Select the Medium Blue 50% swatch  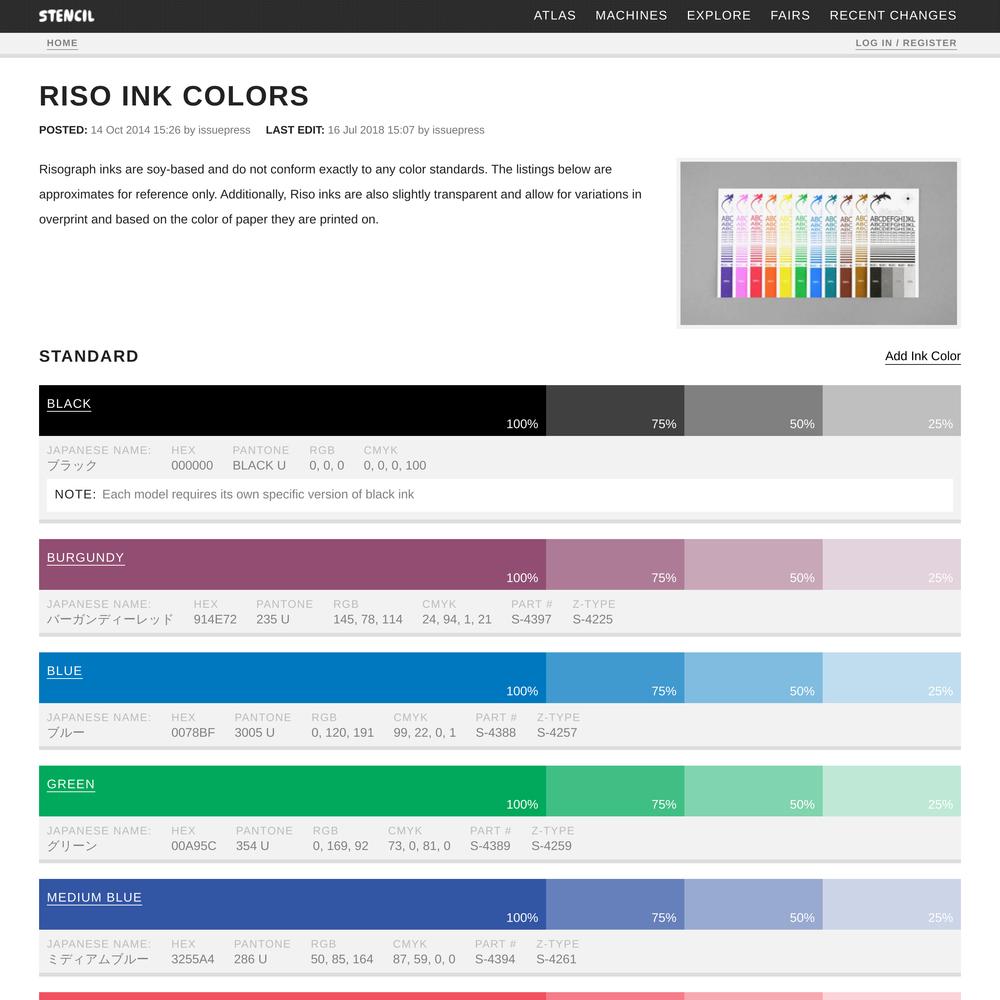coord(753,904)
